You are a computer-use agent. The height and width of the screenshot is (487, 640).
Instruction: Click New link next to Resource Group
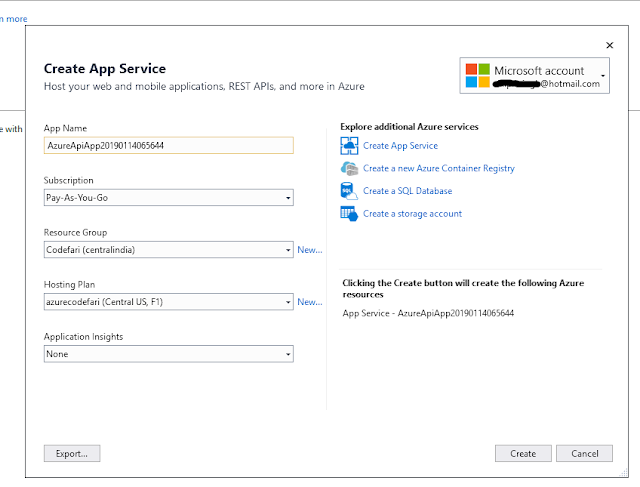point(310,250)
